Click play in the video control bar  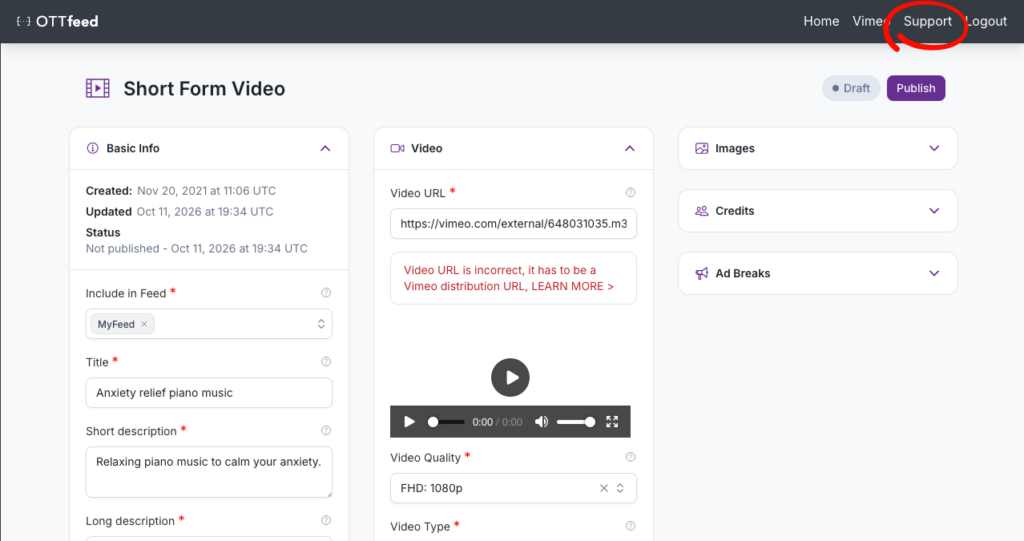[409, 422]
